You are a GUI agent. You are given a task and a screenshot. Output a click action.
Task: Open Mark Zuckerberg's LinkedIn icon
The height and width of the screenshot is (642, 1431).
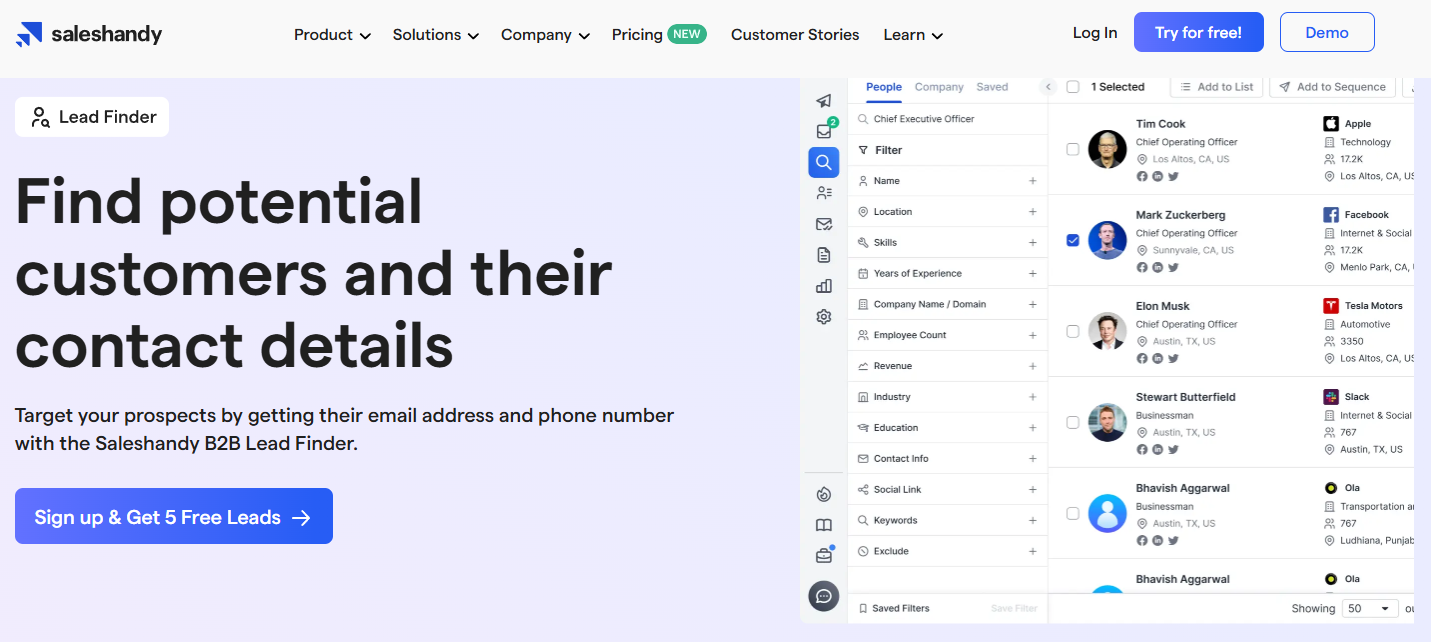(1157, 267)
